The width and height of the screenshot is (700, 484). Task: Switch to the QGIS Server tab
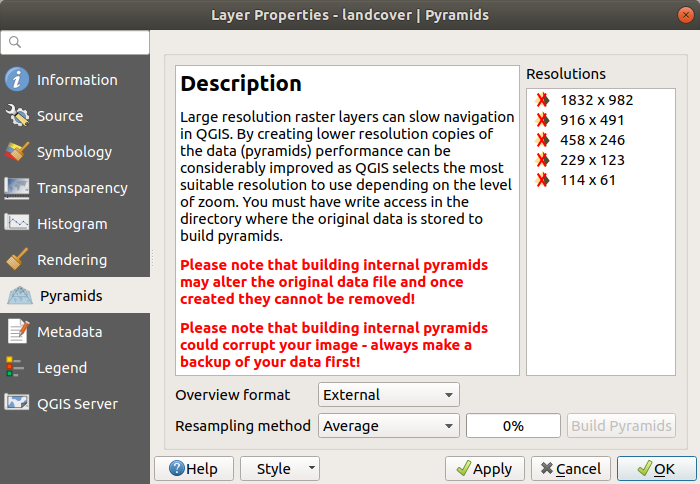click(75, 404)
